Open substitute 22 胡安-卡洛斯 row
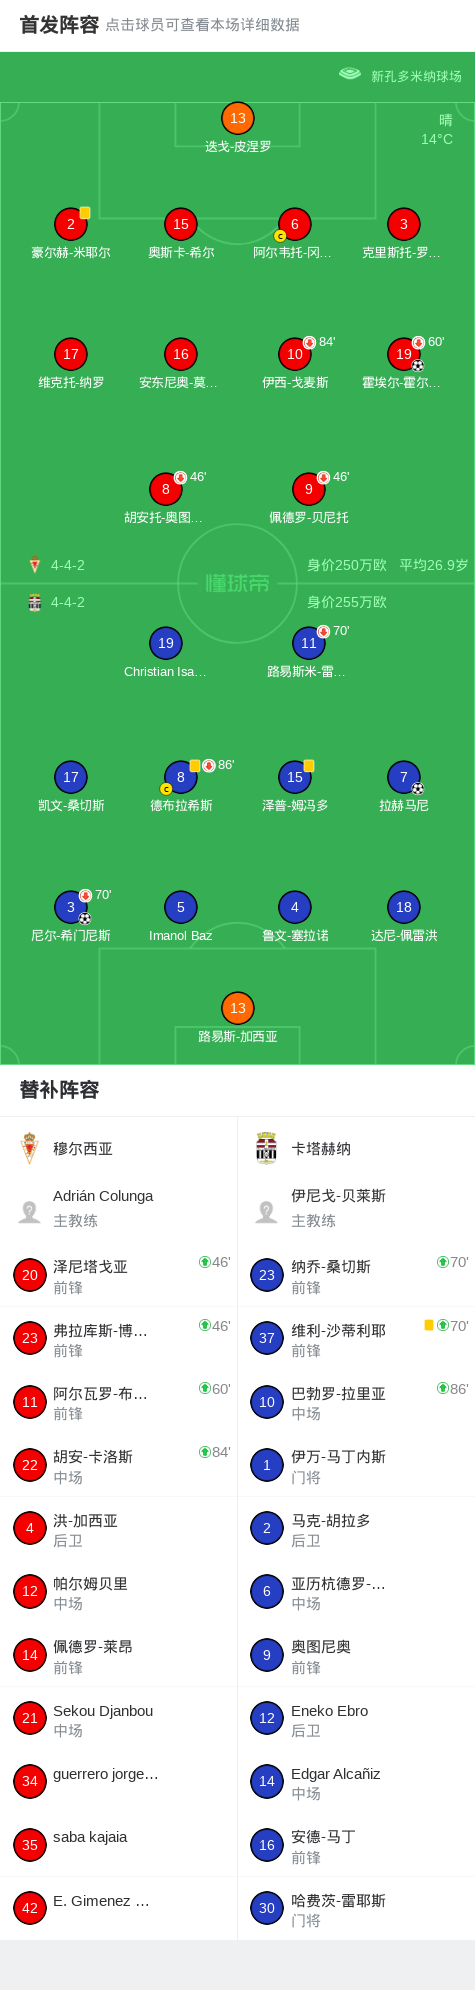Viewport: 475px width, 1990px height. coord(119,1465)
